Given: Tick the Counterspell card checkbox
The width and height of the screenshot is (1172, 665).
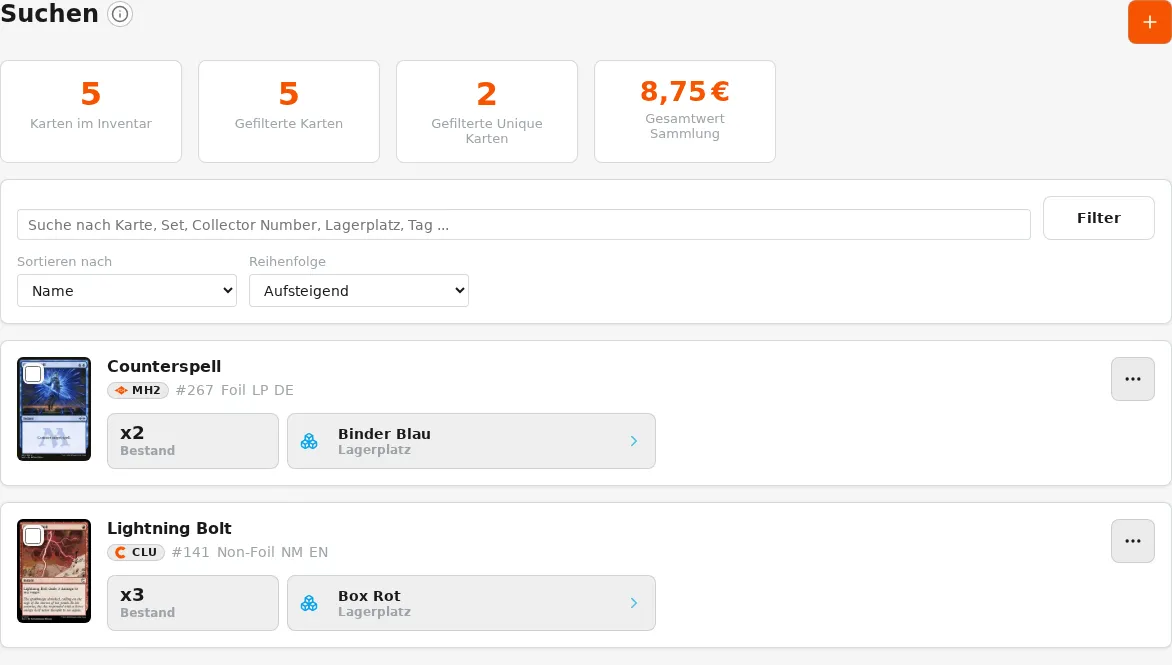Looking at the screenshot, I should point(33,374).
